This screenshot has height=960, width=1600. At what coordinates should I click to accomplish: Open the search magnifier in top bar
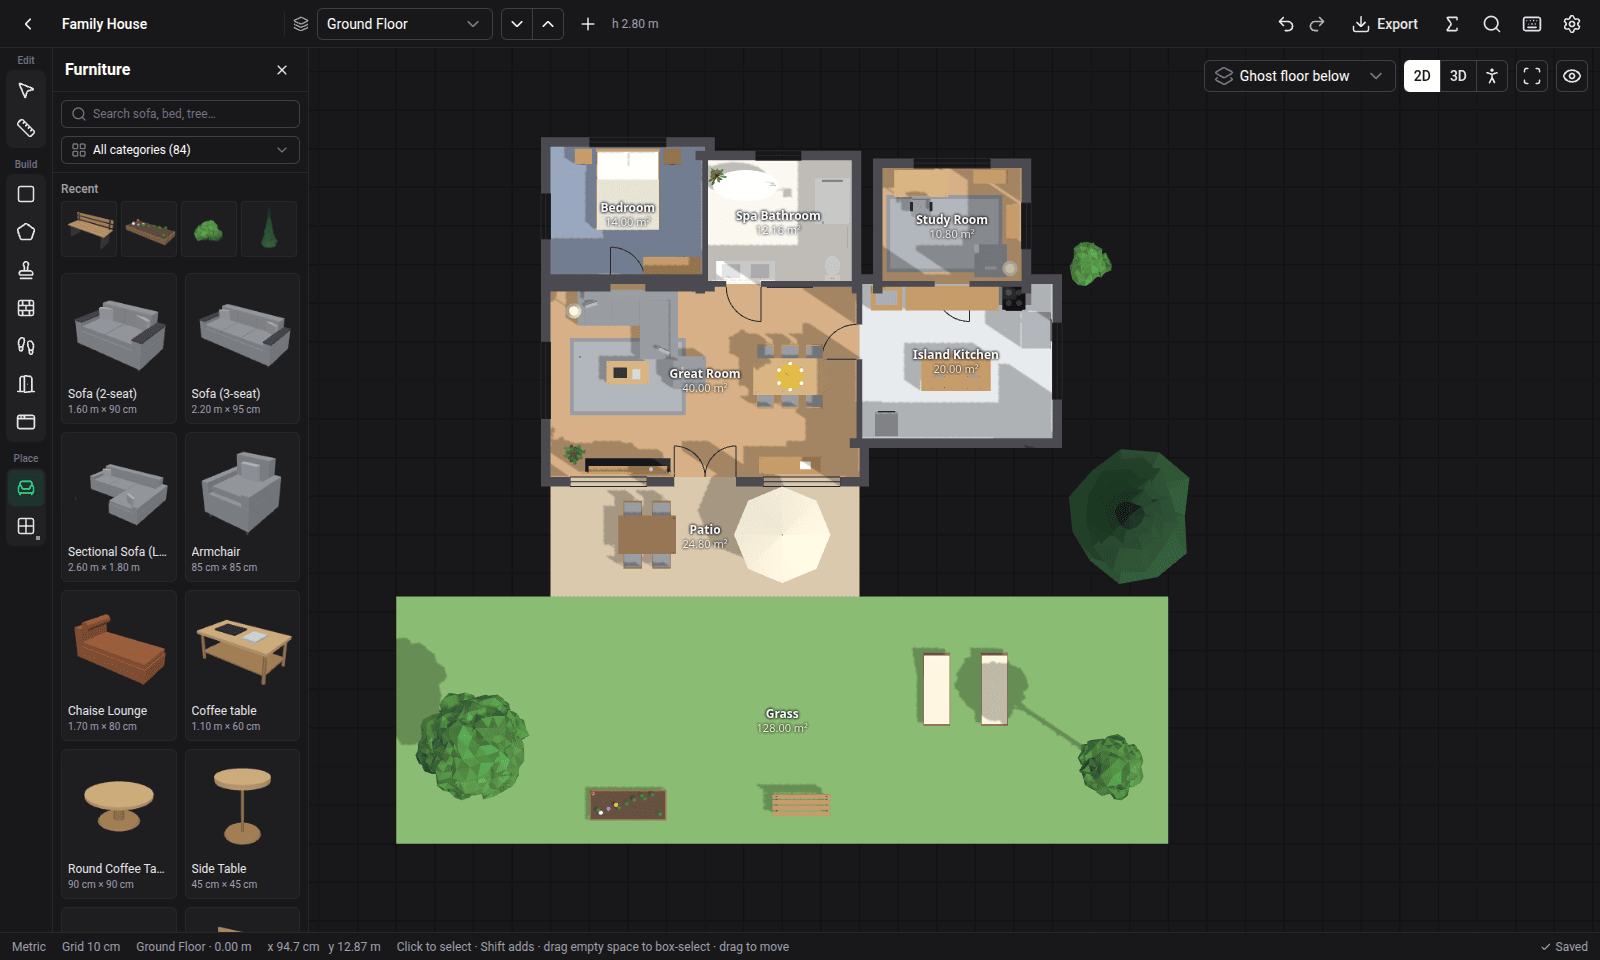point(1492,24)
